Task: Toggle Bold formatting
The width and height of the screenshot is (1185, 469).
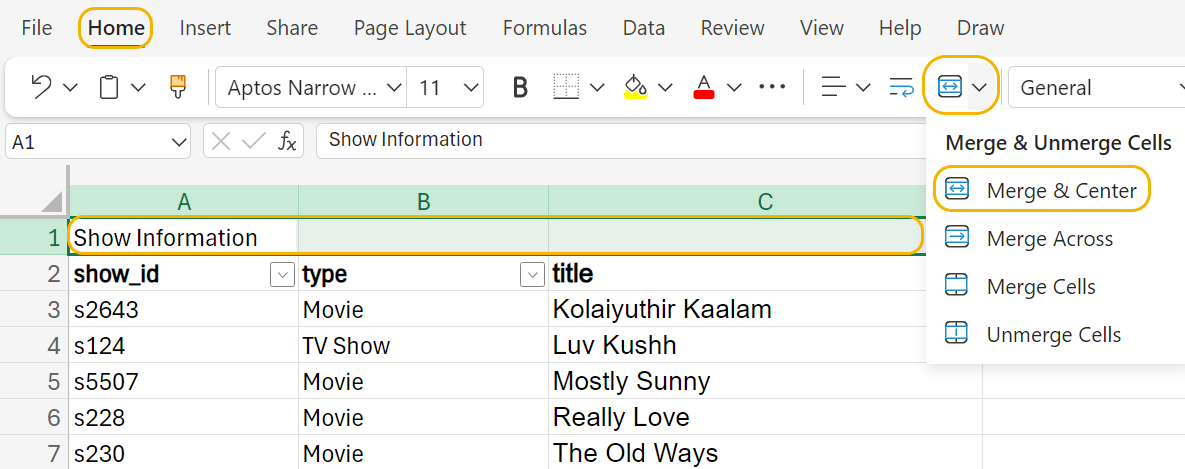Action: (x=520, y=88)
